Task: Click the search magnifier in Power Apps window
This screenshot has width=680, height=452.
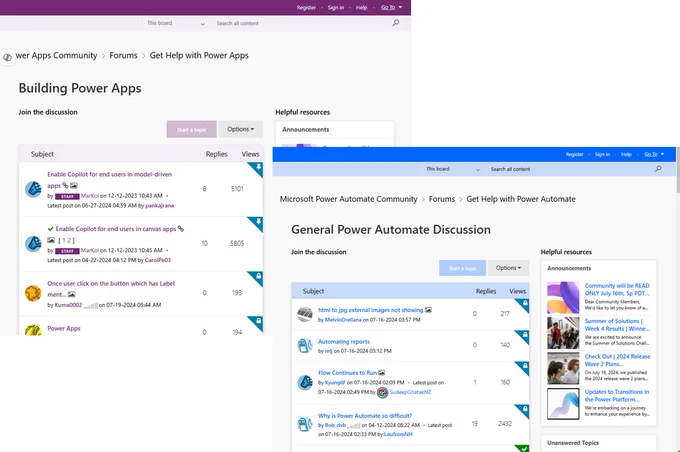Action: click(396, 23)
